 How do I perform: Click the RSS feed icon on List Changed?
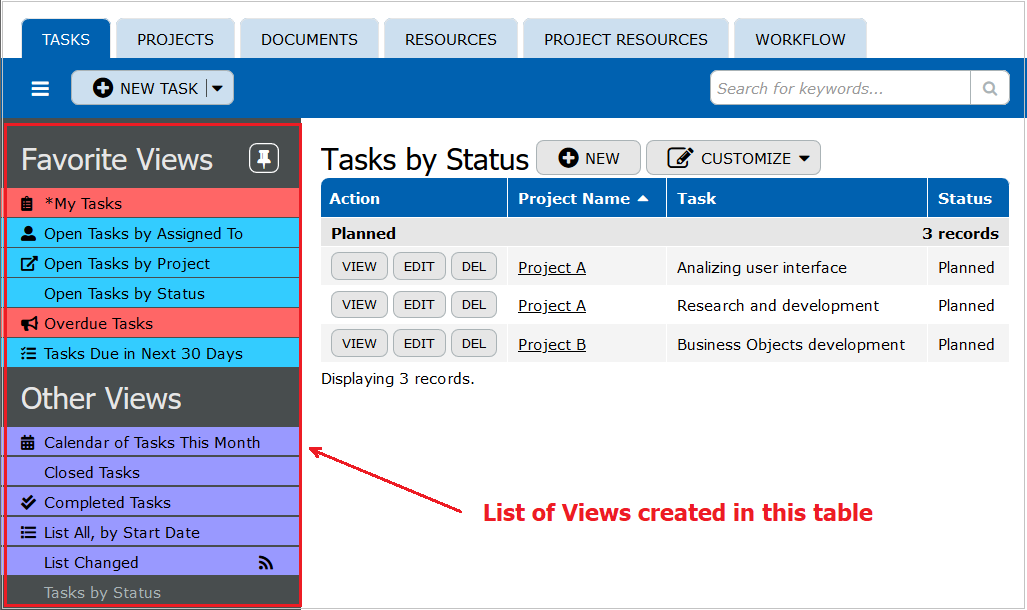click(265, 563)
